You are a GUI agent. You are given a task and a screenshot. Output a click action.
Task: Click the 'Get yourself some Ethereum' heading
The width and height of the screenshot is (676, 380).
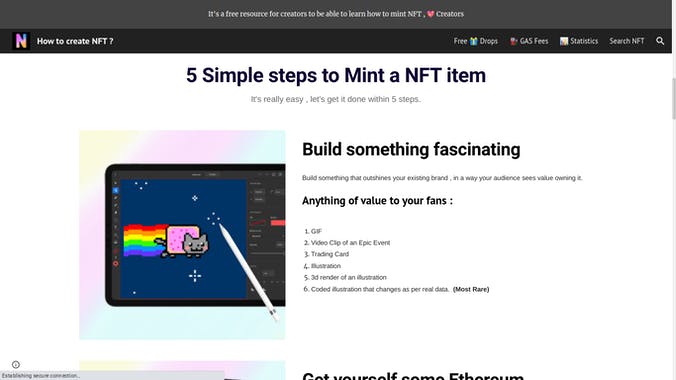click(x=413, y=376)
